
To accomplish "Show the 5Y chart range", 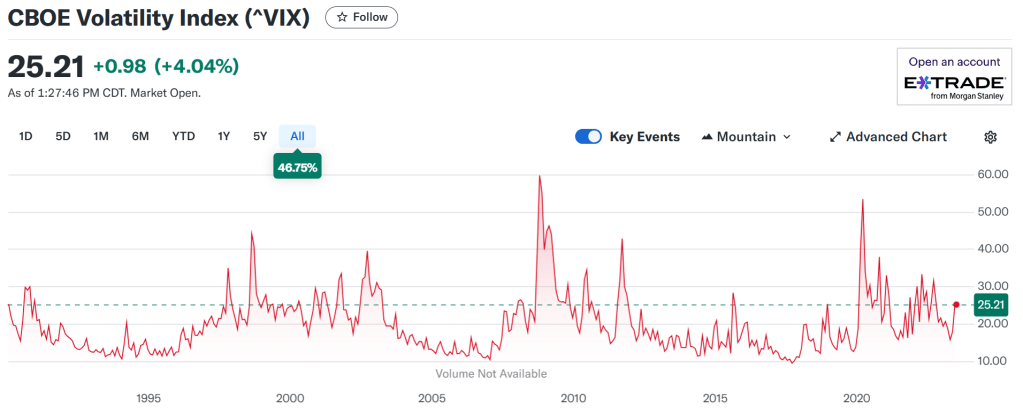I will tap(260, 136).
